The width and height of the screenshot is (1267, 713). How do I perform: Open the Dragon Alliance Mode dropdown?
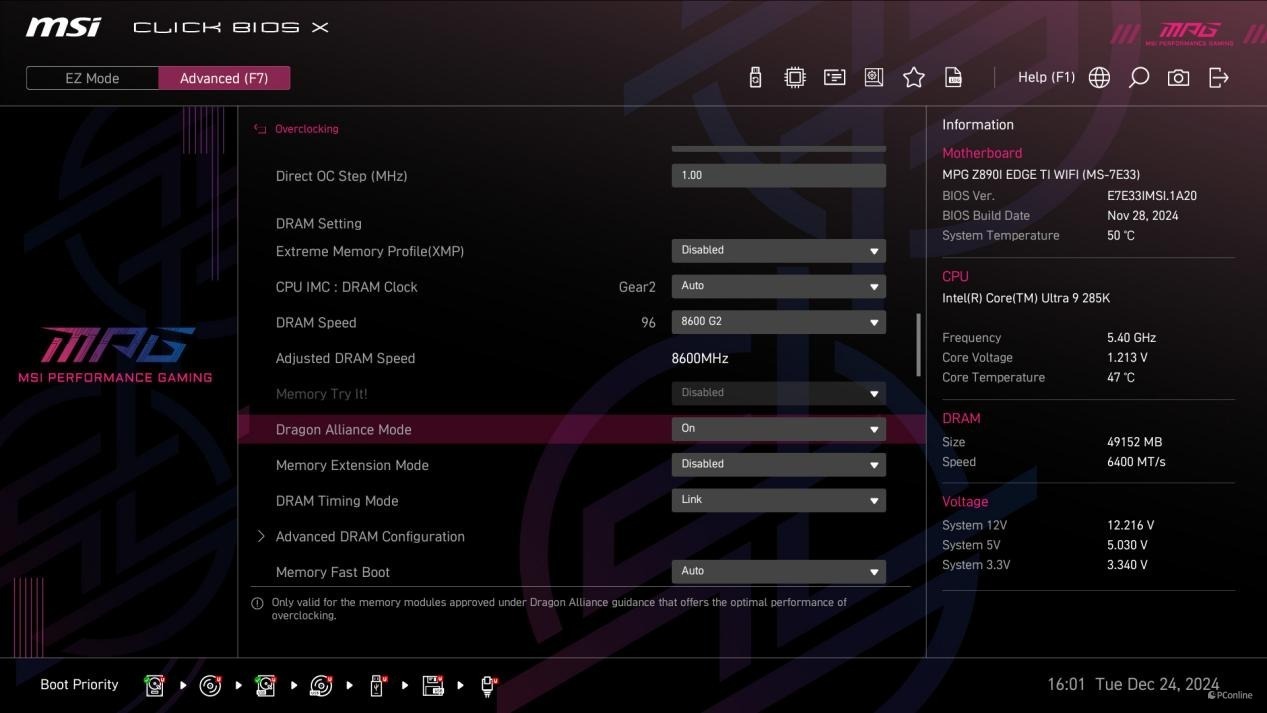click(778, 429)
